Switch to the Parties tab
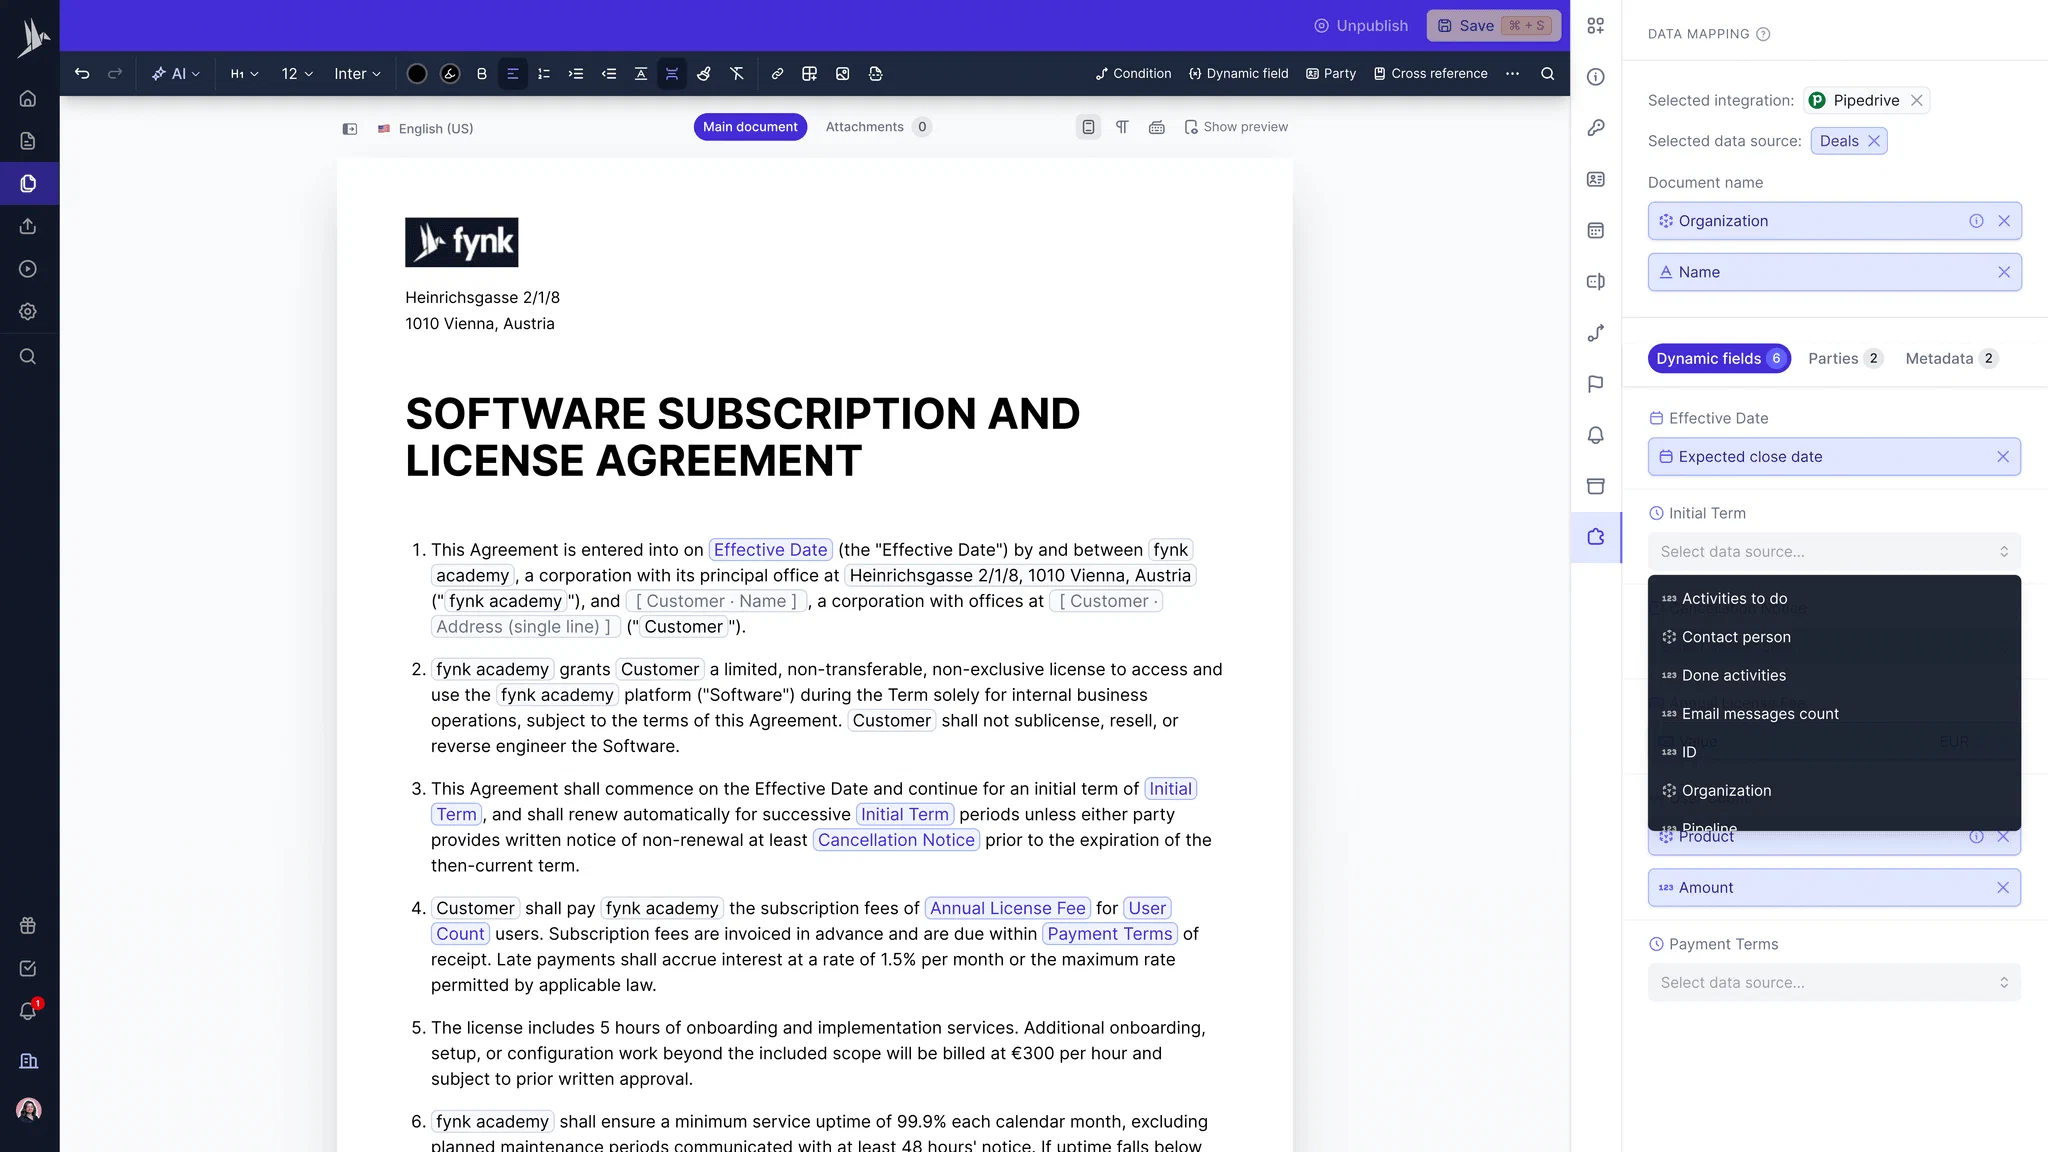 [x=1845, y=359]
